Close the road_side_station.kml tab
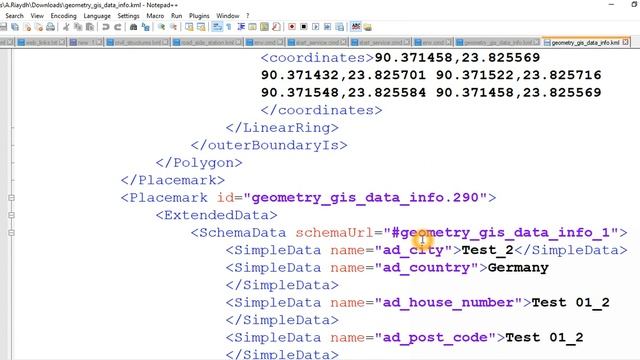Image resolution: width=640 pixels, height=360 pixels. pos(239,42)
